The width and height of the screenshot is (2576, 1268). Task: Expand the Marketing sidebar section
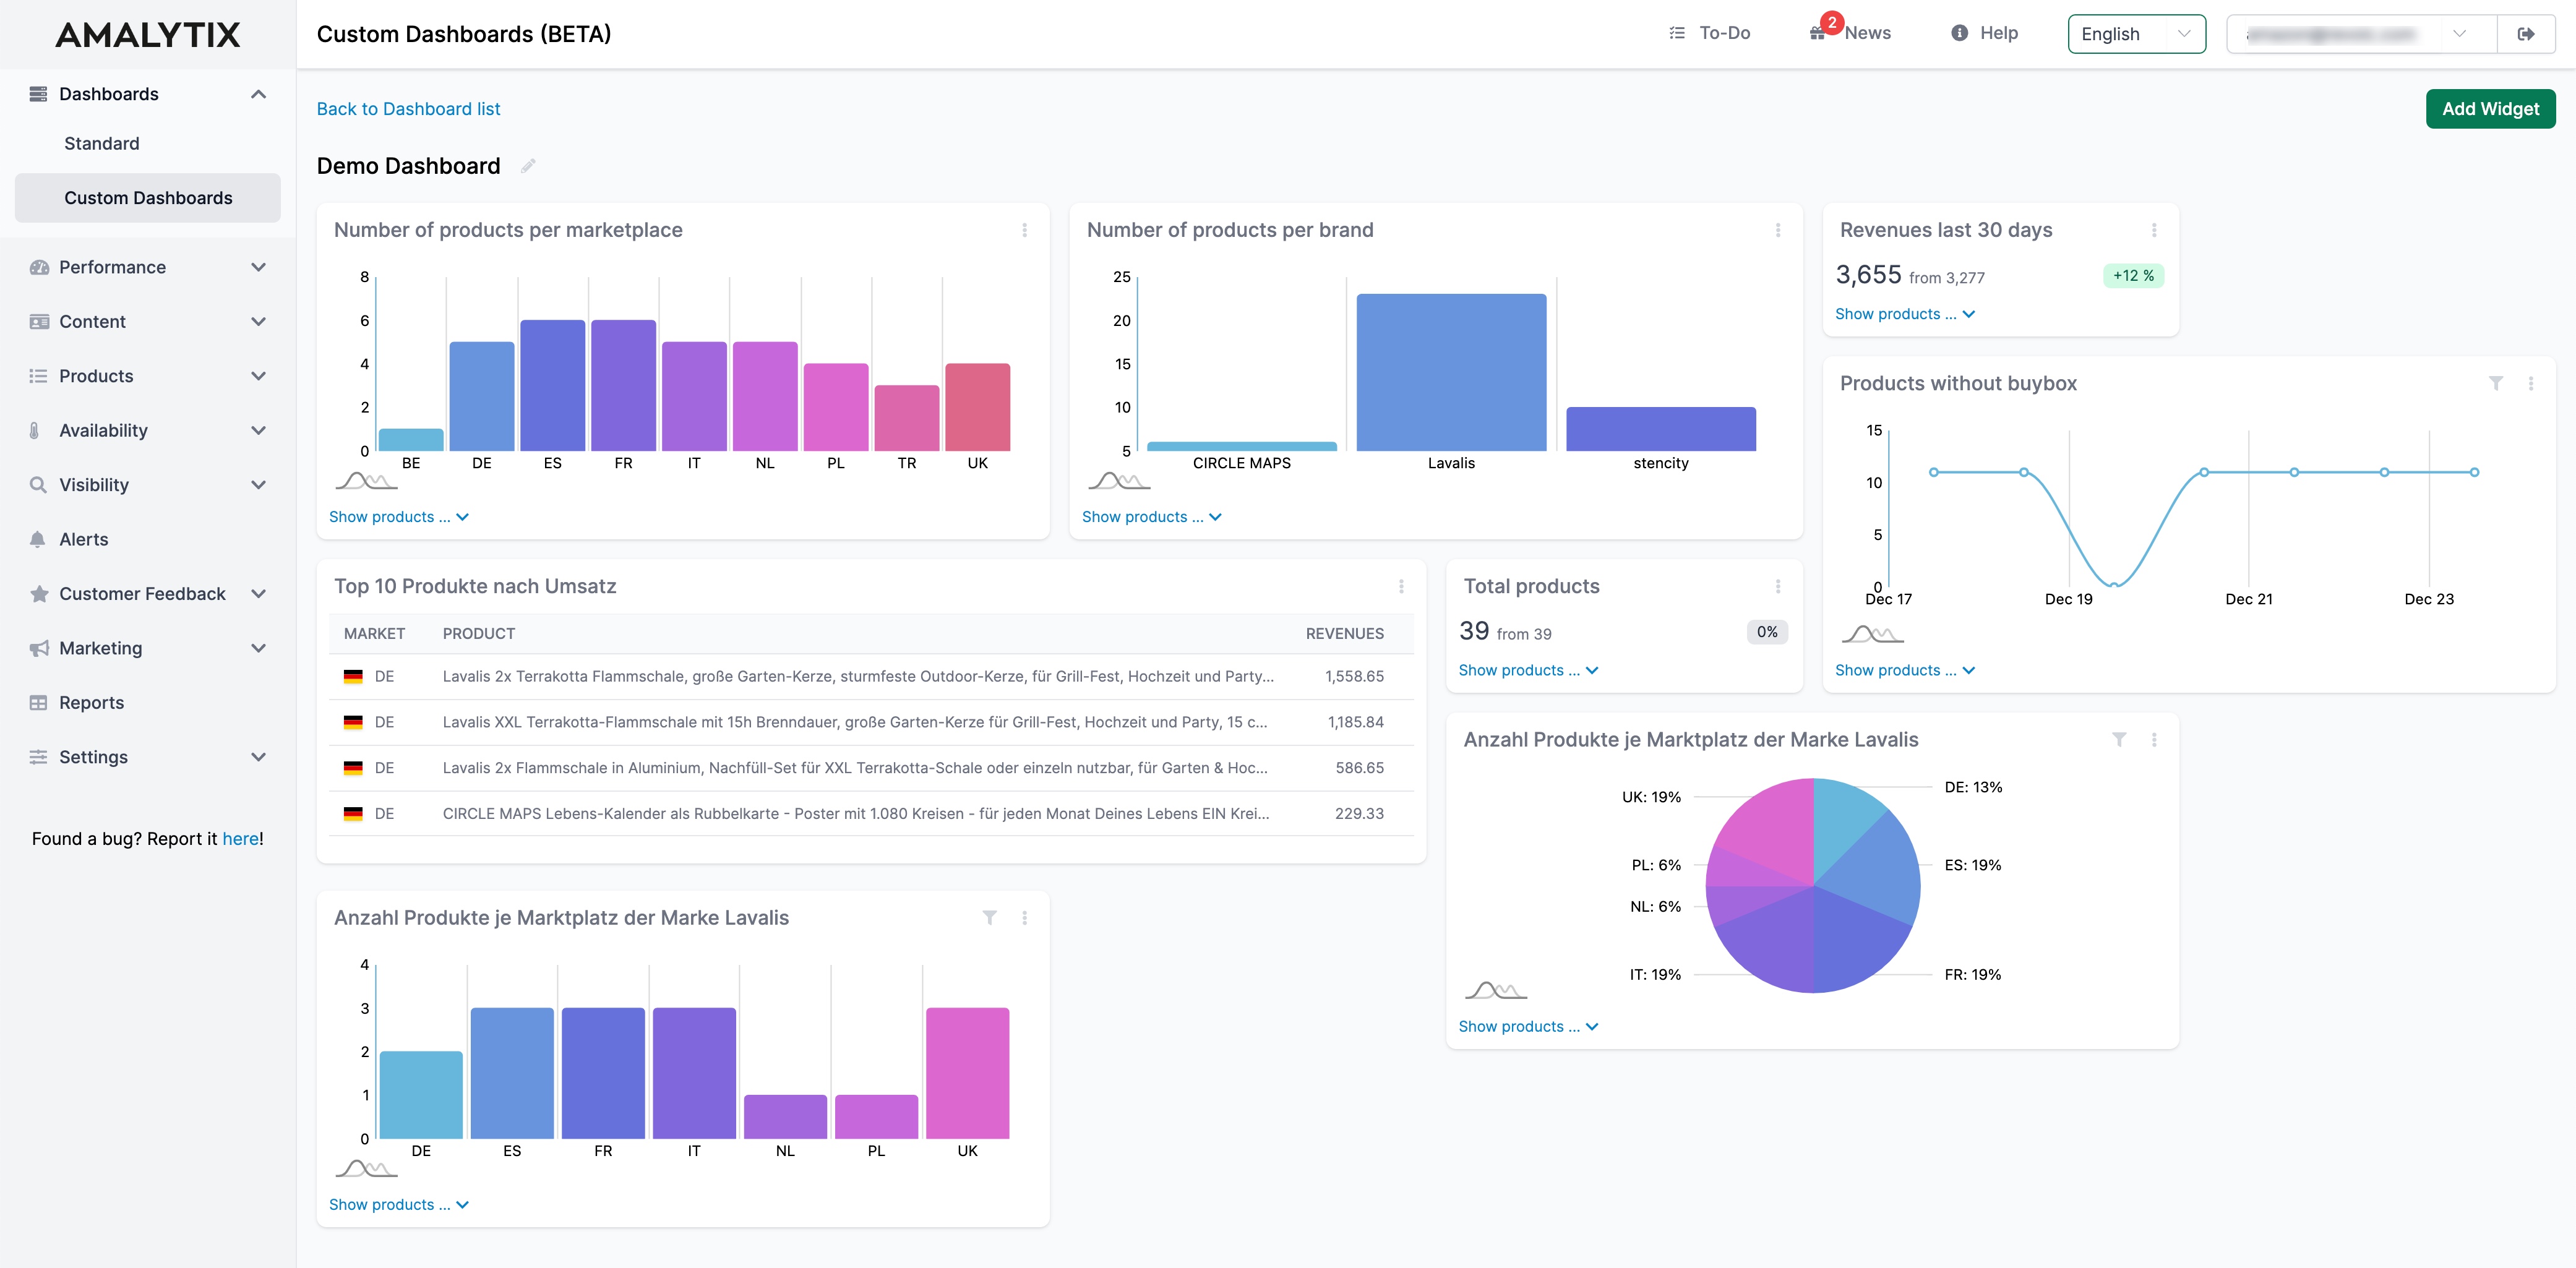258,648
